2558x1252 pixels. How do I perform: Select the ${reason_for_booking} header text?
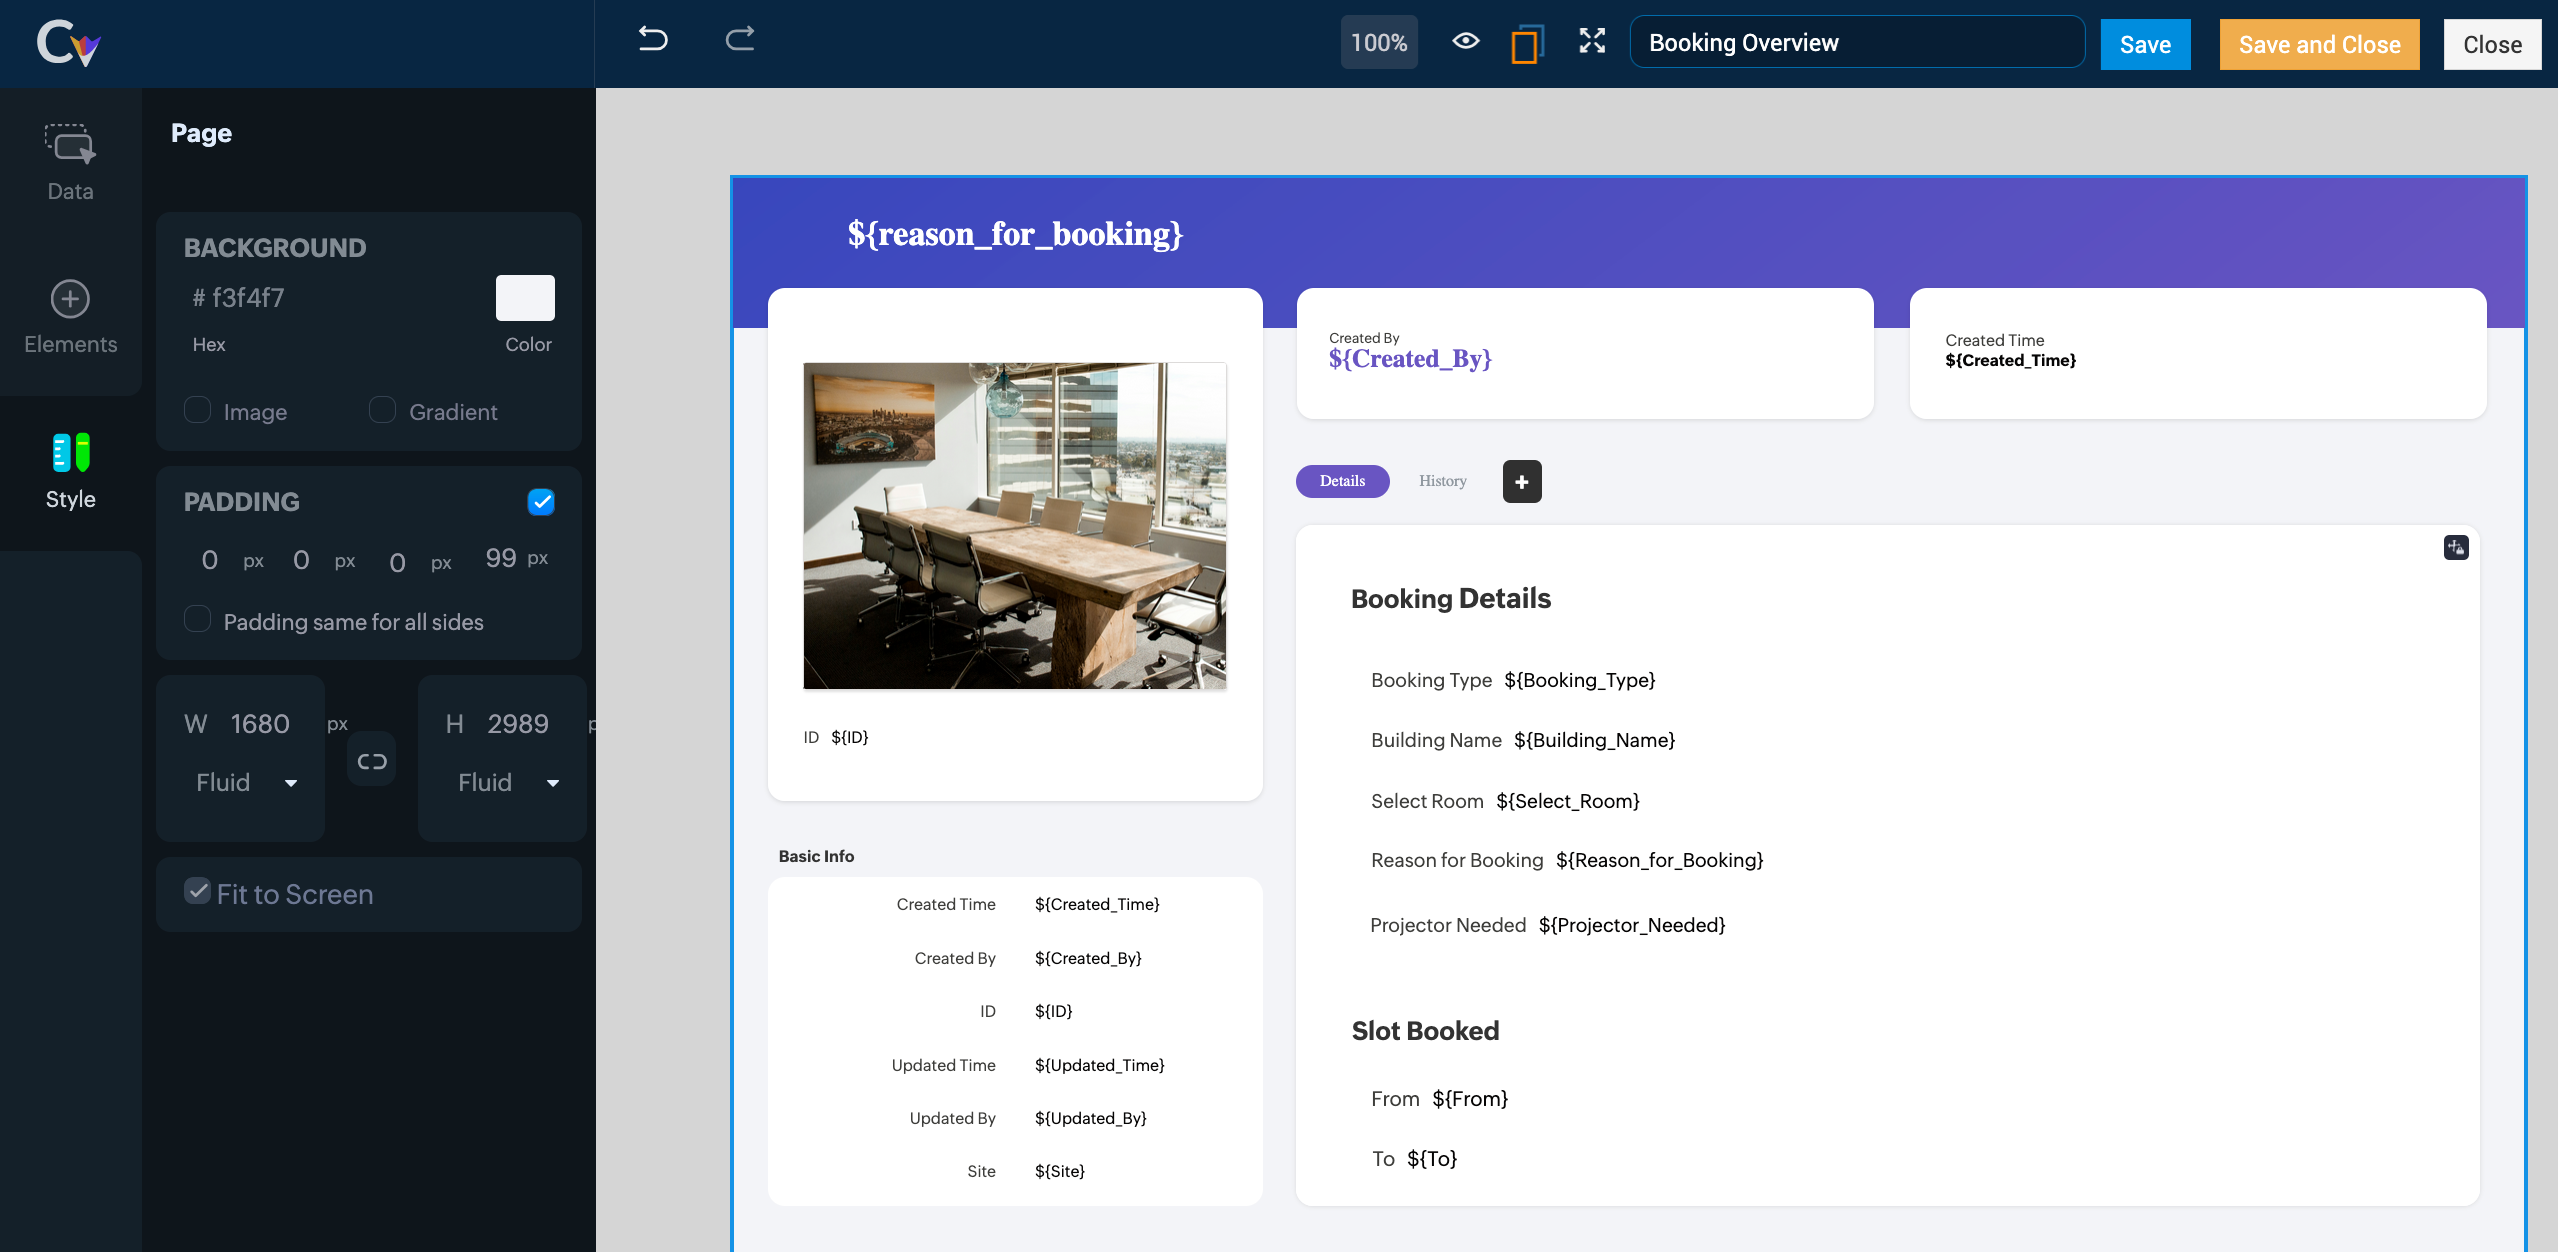click(x=1015, y=234)
